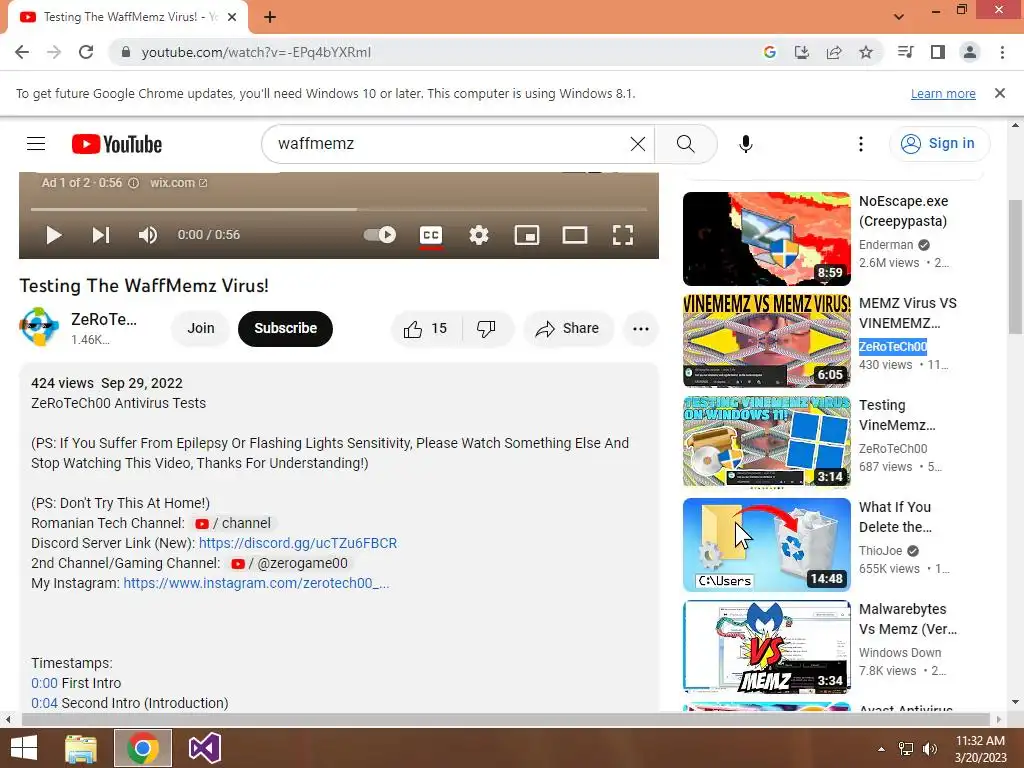
Task: Open YouTube settings three-dot menu
Action: [861, 144]
